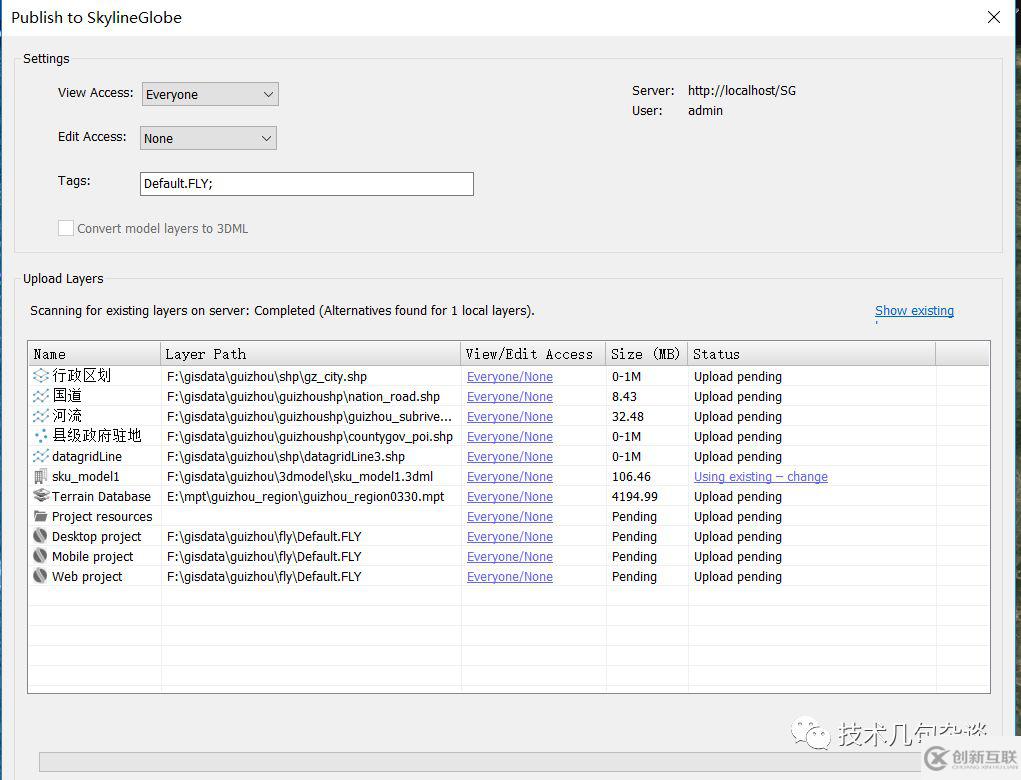Open Everyone/None access for Project resources row
The width and height of the screenshot is (1021, 780).
click(510, 516)
